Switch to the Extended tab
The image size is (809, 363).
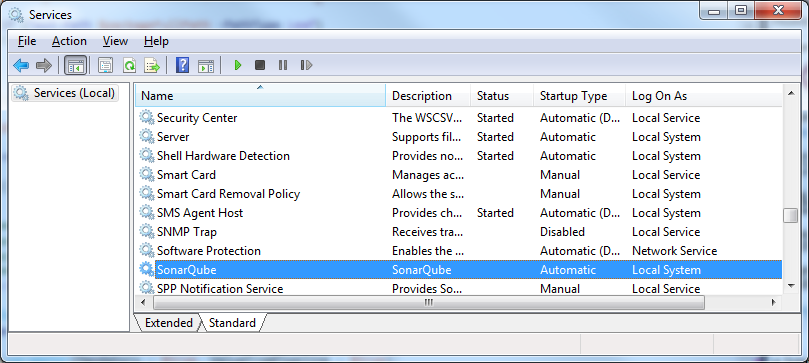click(x=168, y=323)
